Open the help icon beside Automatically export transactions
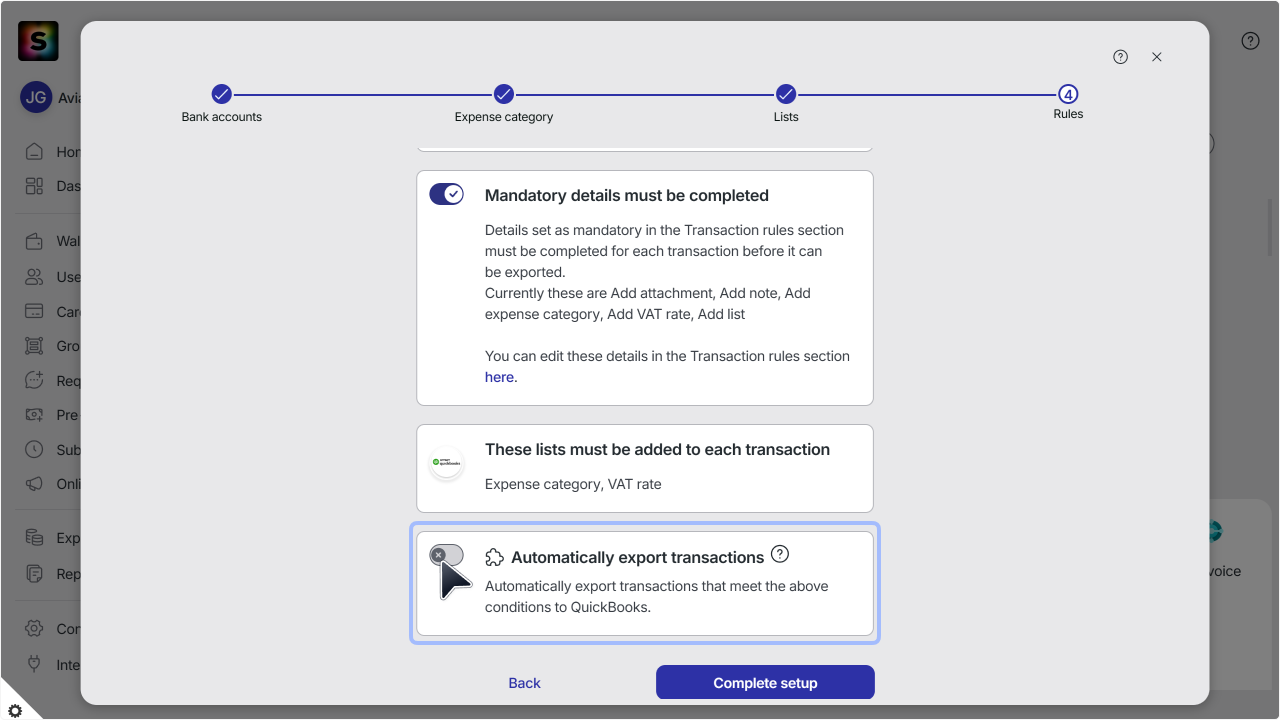 (x=781, y=554)
